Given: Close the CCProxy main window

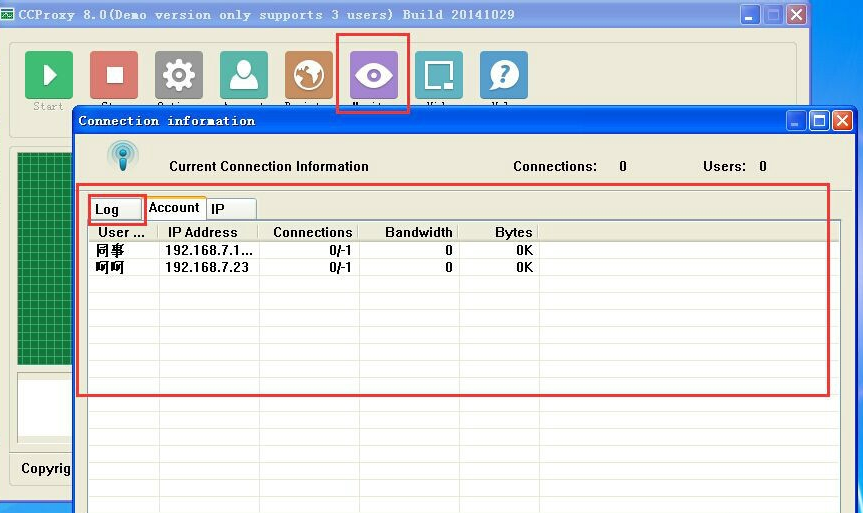Looking at the screenshot, I should [x=796, y=14].
